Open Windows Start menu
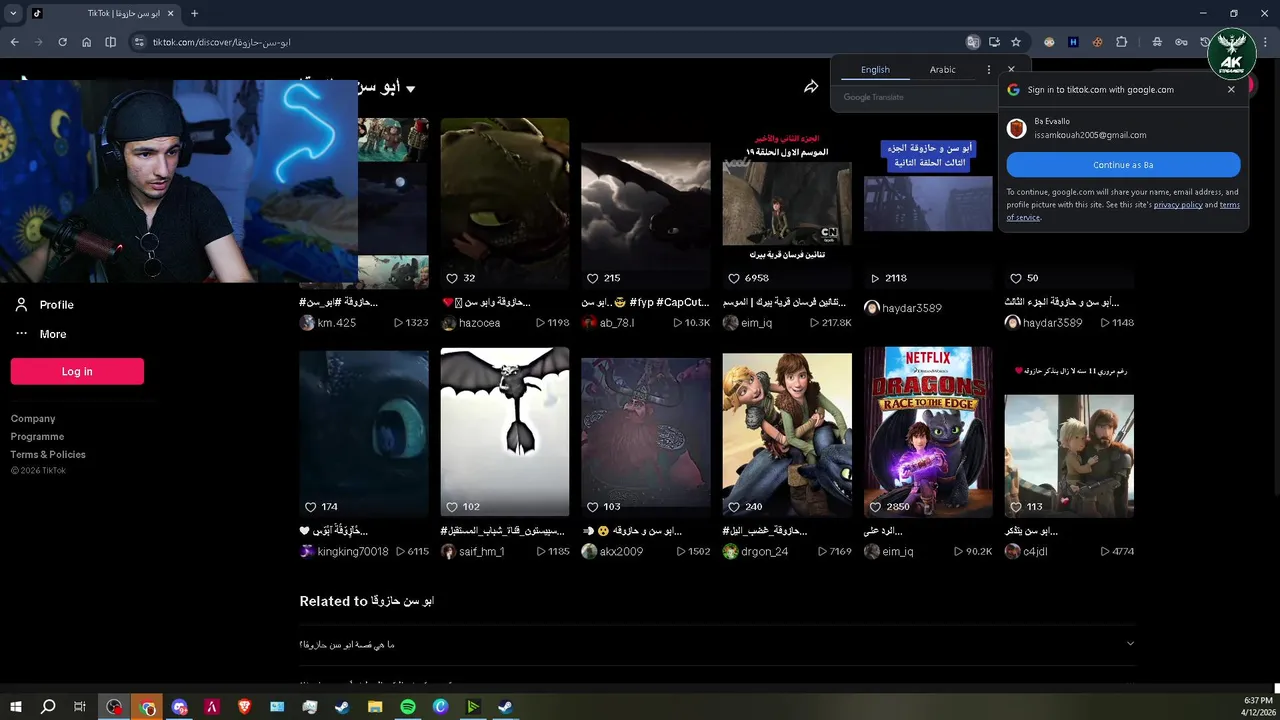The width and height of the screenshot is (1280, 720). click(x=15, y=707)
